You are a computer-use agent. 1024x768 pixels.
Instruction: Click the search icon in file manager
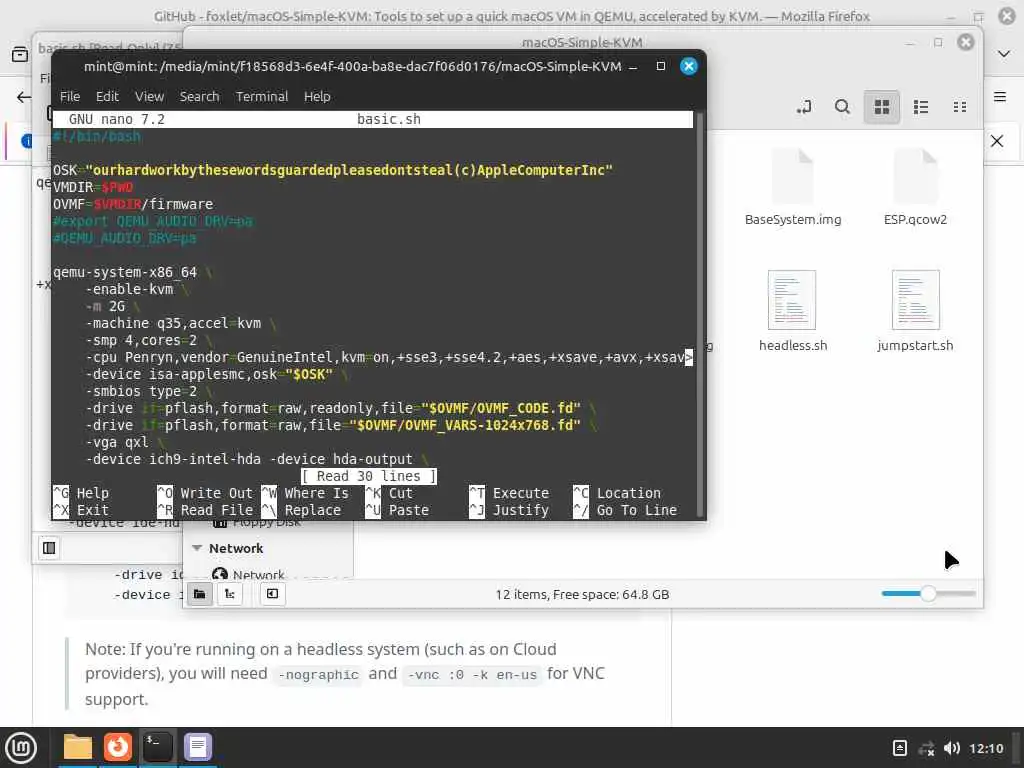coord(842,106)
